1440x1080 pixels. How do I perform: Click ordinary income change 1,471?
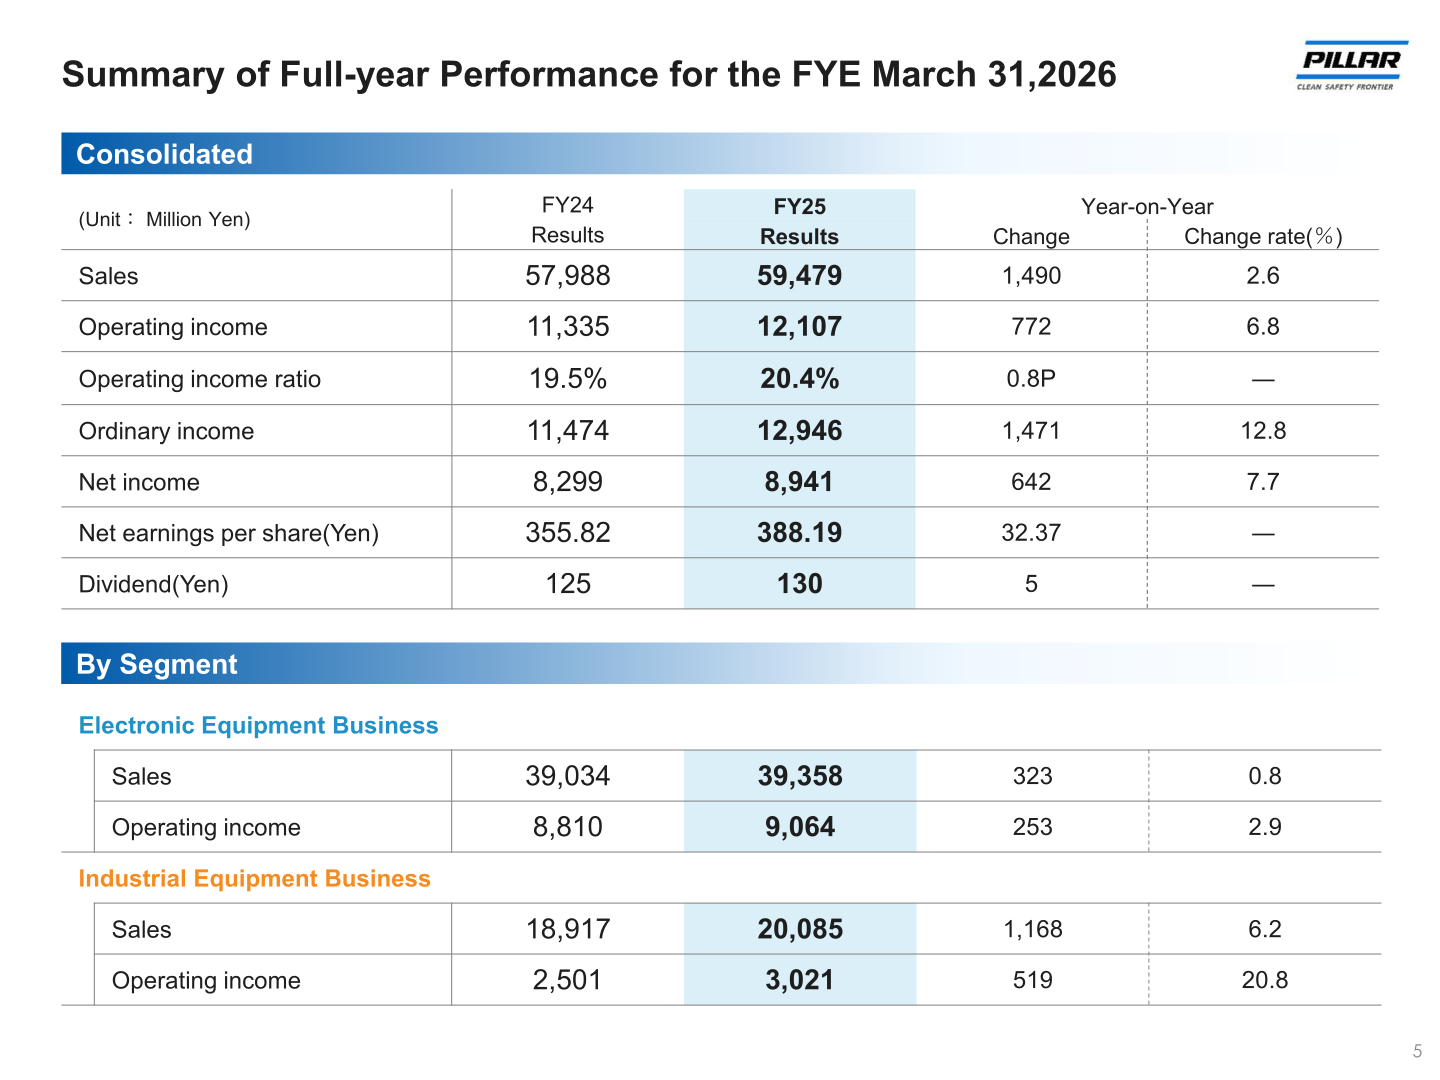tap(1032, 431)
